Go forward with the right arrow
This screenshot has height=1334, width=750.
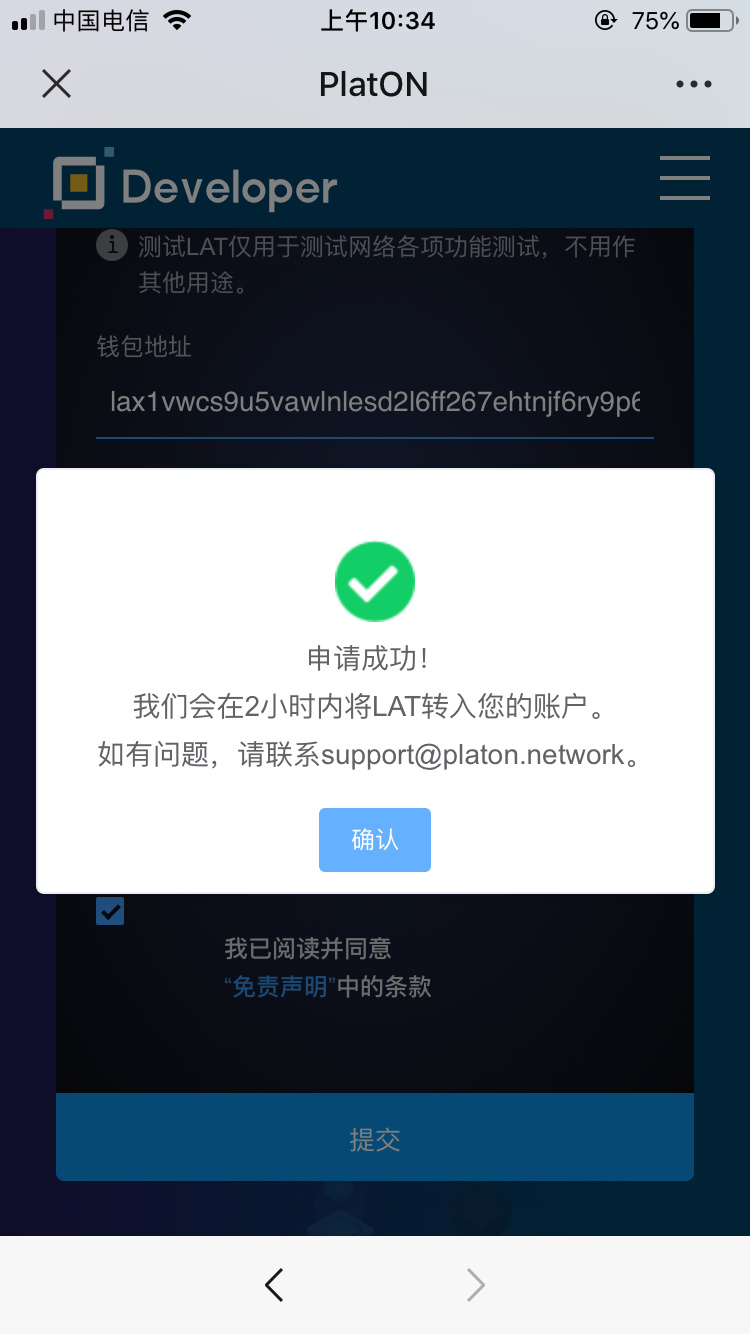click(475, 1284)
